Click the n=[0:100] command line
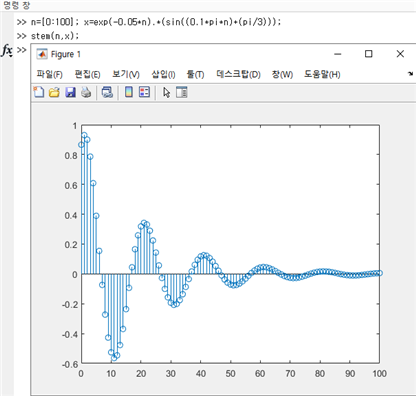This screenshot has height=396, width=420. pyautogui.click(x=156, y=22)
